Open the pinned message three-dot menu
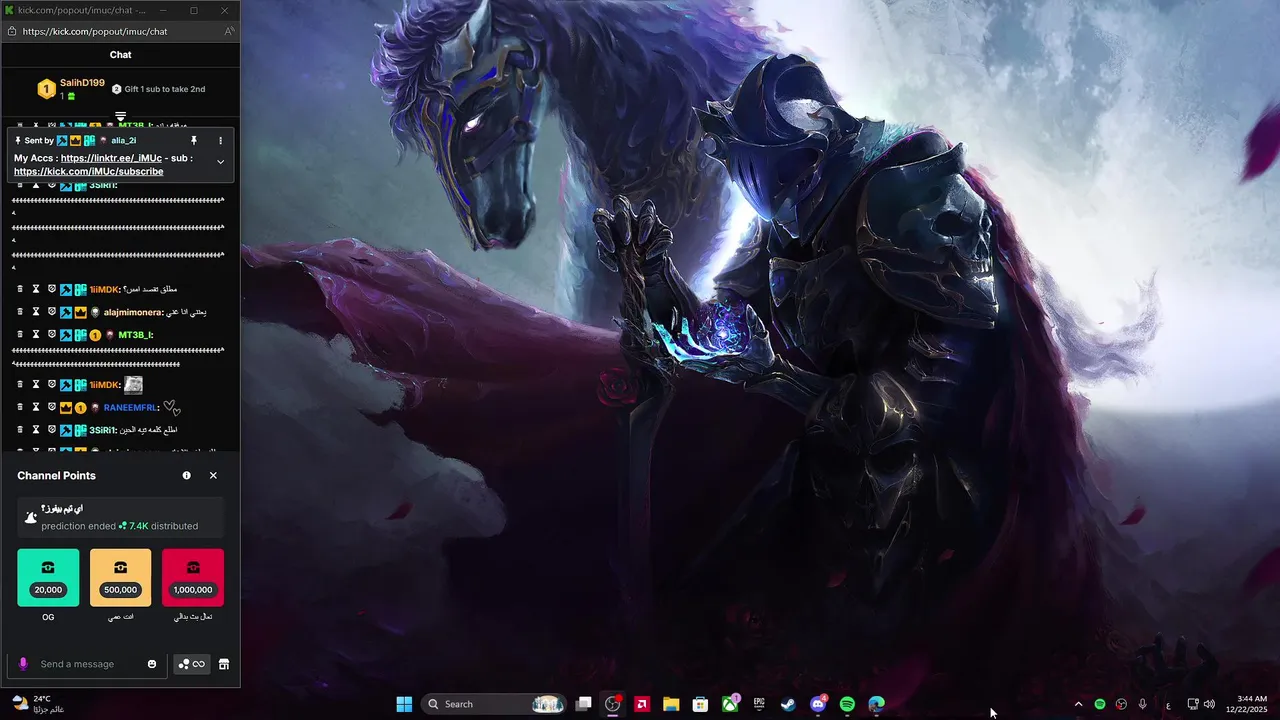Image resolution: width=1280 pixels, height=720 pixels. coord(221,141)
